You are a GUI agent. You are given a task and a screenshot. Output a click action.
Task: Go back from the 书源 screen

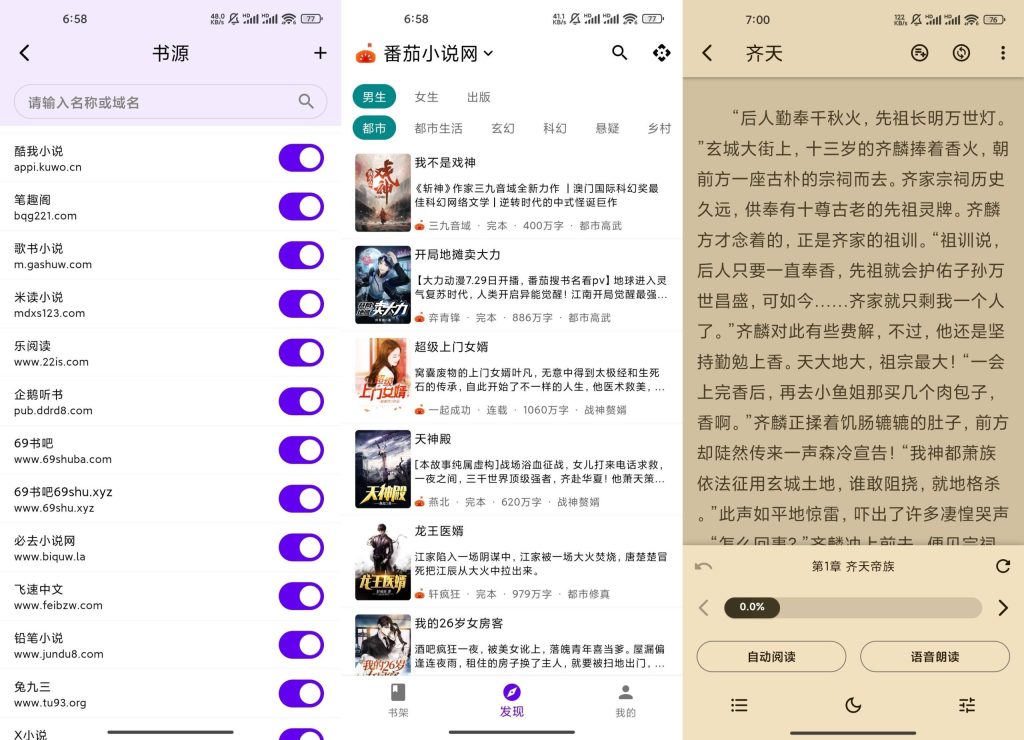tap(25, 53)
